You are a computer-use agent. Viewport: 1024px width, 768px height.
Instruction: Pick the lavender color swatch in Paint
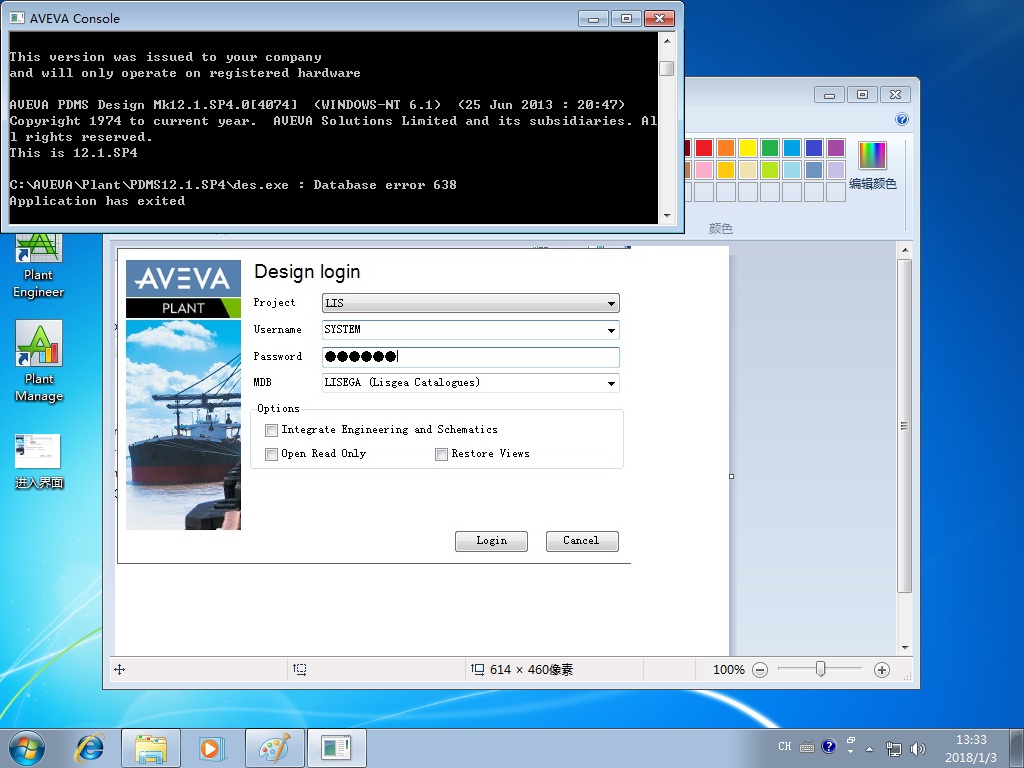(x=836, y=170)
